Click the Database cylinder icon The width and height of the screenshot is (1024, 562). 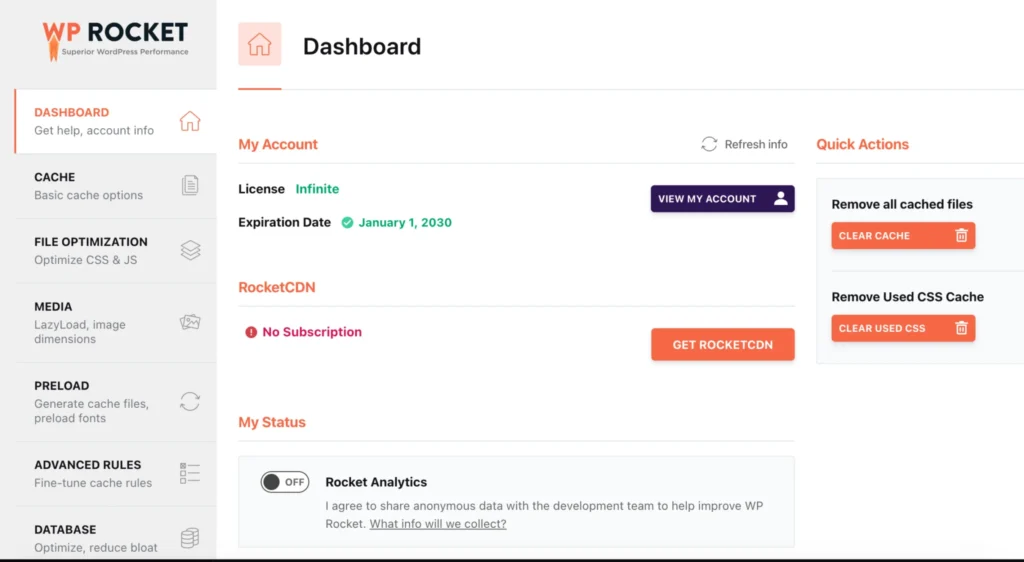point(190,538)
